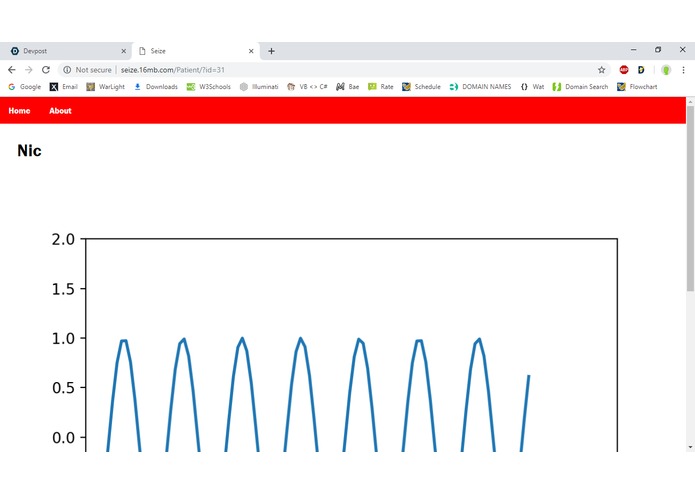Select the Seize tab
Viewport: 695px width, 494px height.
pyautogui.click(x=195, y=51)
